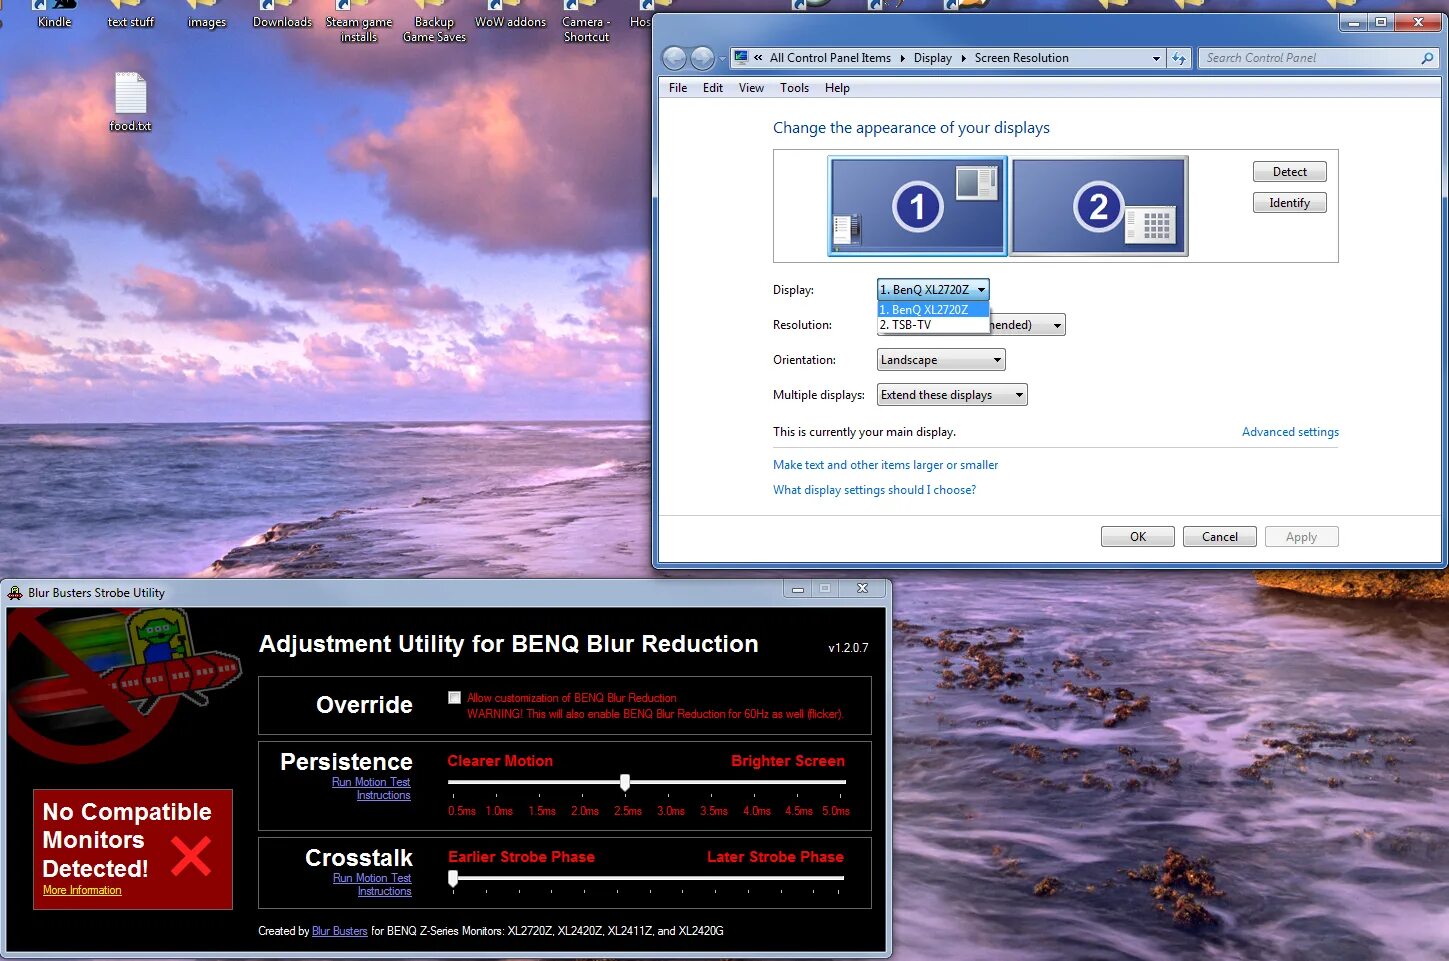Open the Display dropdown showing BenQ XL2720Z
The width and height of the screenshot is (1449, 961).
(933, 290)
